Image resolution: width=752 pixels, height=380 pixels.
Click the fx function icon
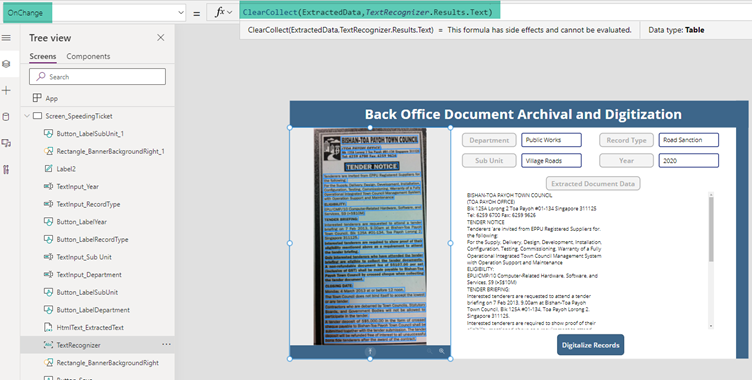point(220,12)
